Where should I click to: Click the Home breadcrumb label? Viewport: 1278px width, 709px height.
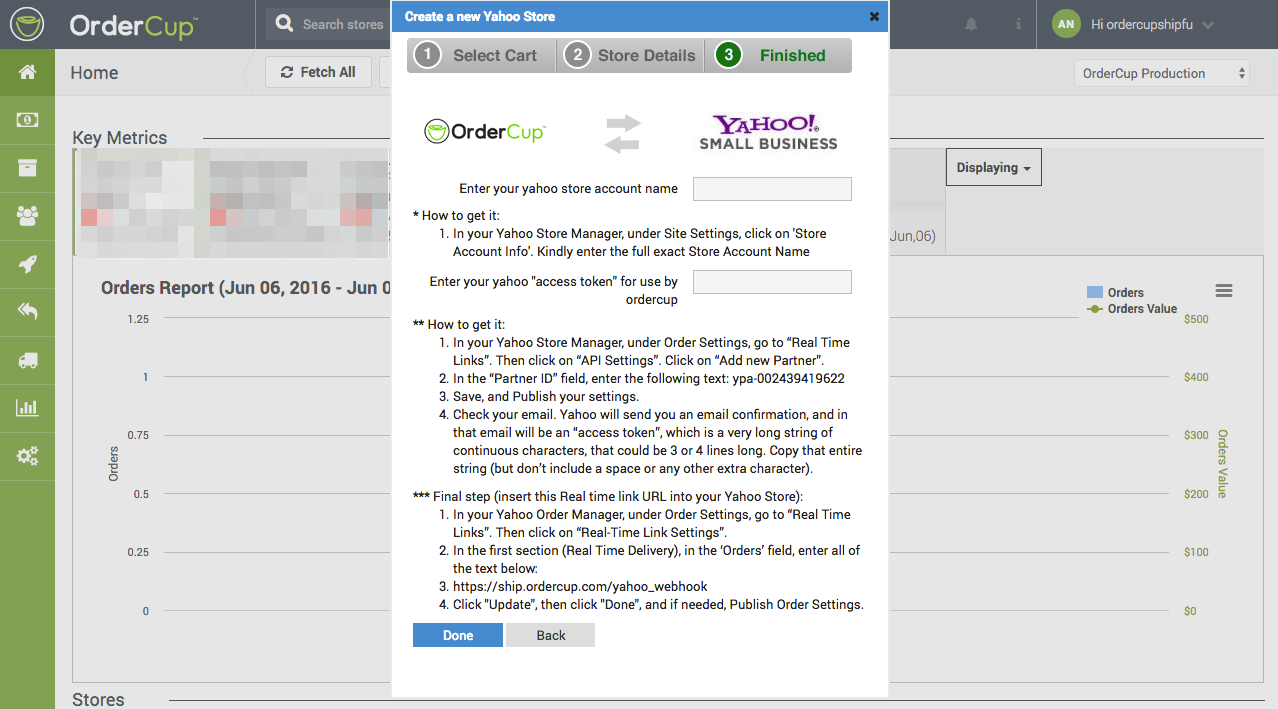(x=94, y=73)
